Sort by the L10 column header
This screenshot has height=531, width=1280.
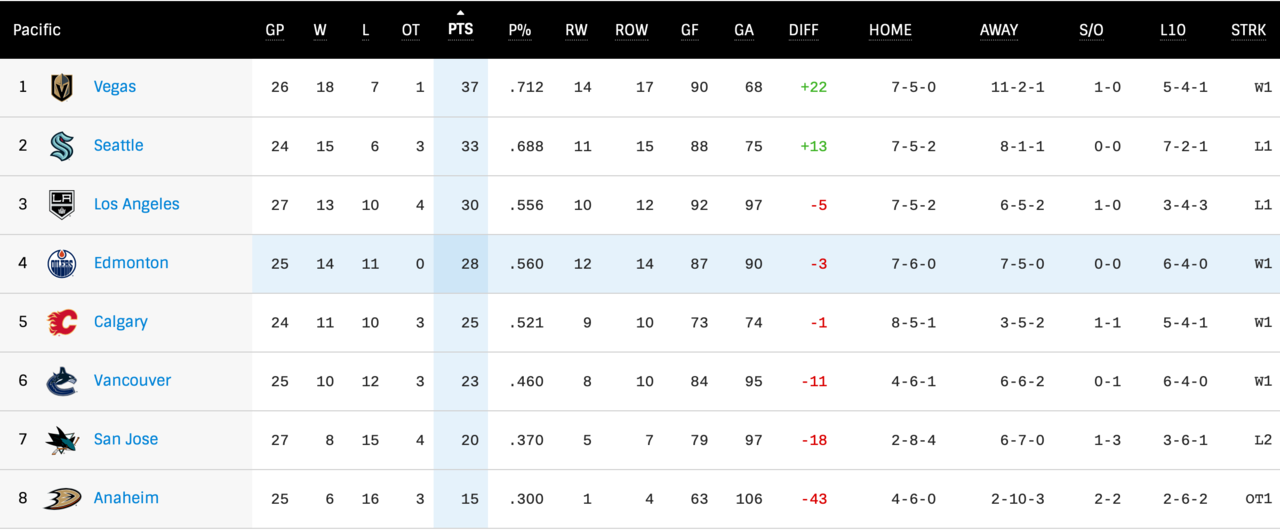[x=1173, y=30]
